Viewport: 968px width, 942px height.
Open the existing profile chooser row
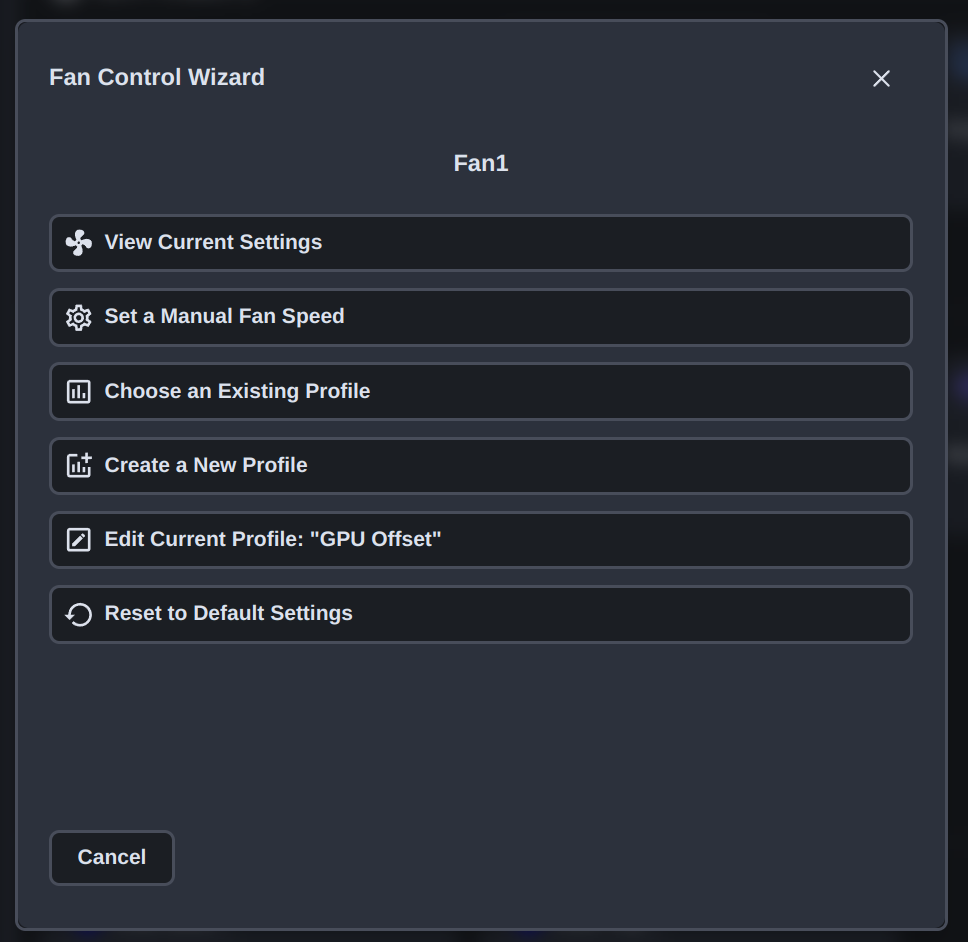tap(480, 390)
